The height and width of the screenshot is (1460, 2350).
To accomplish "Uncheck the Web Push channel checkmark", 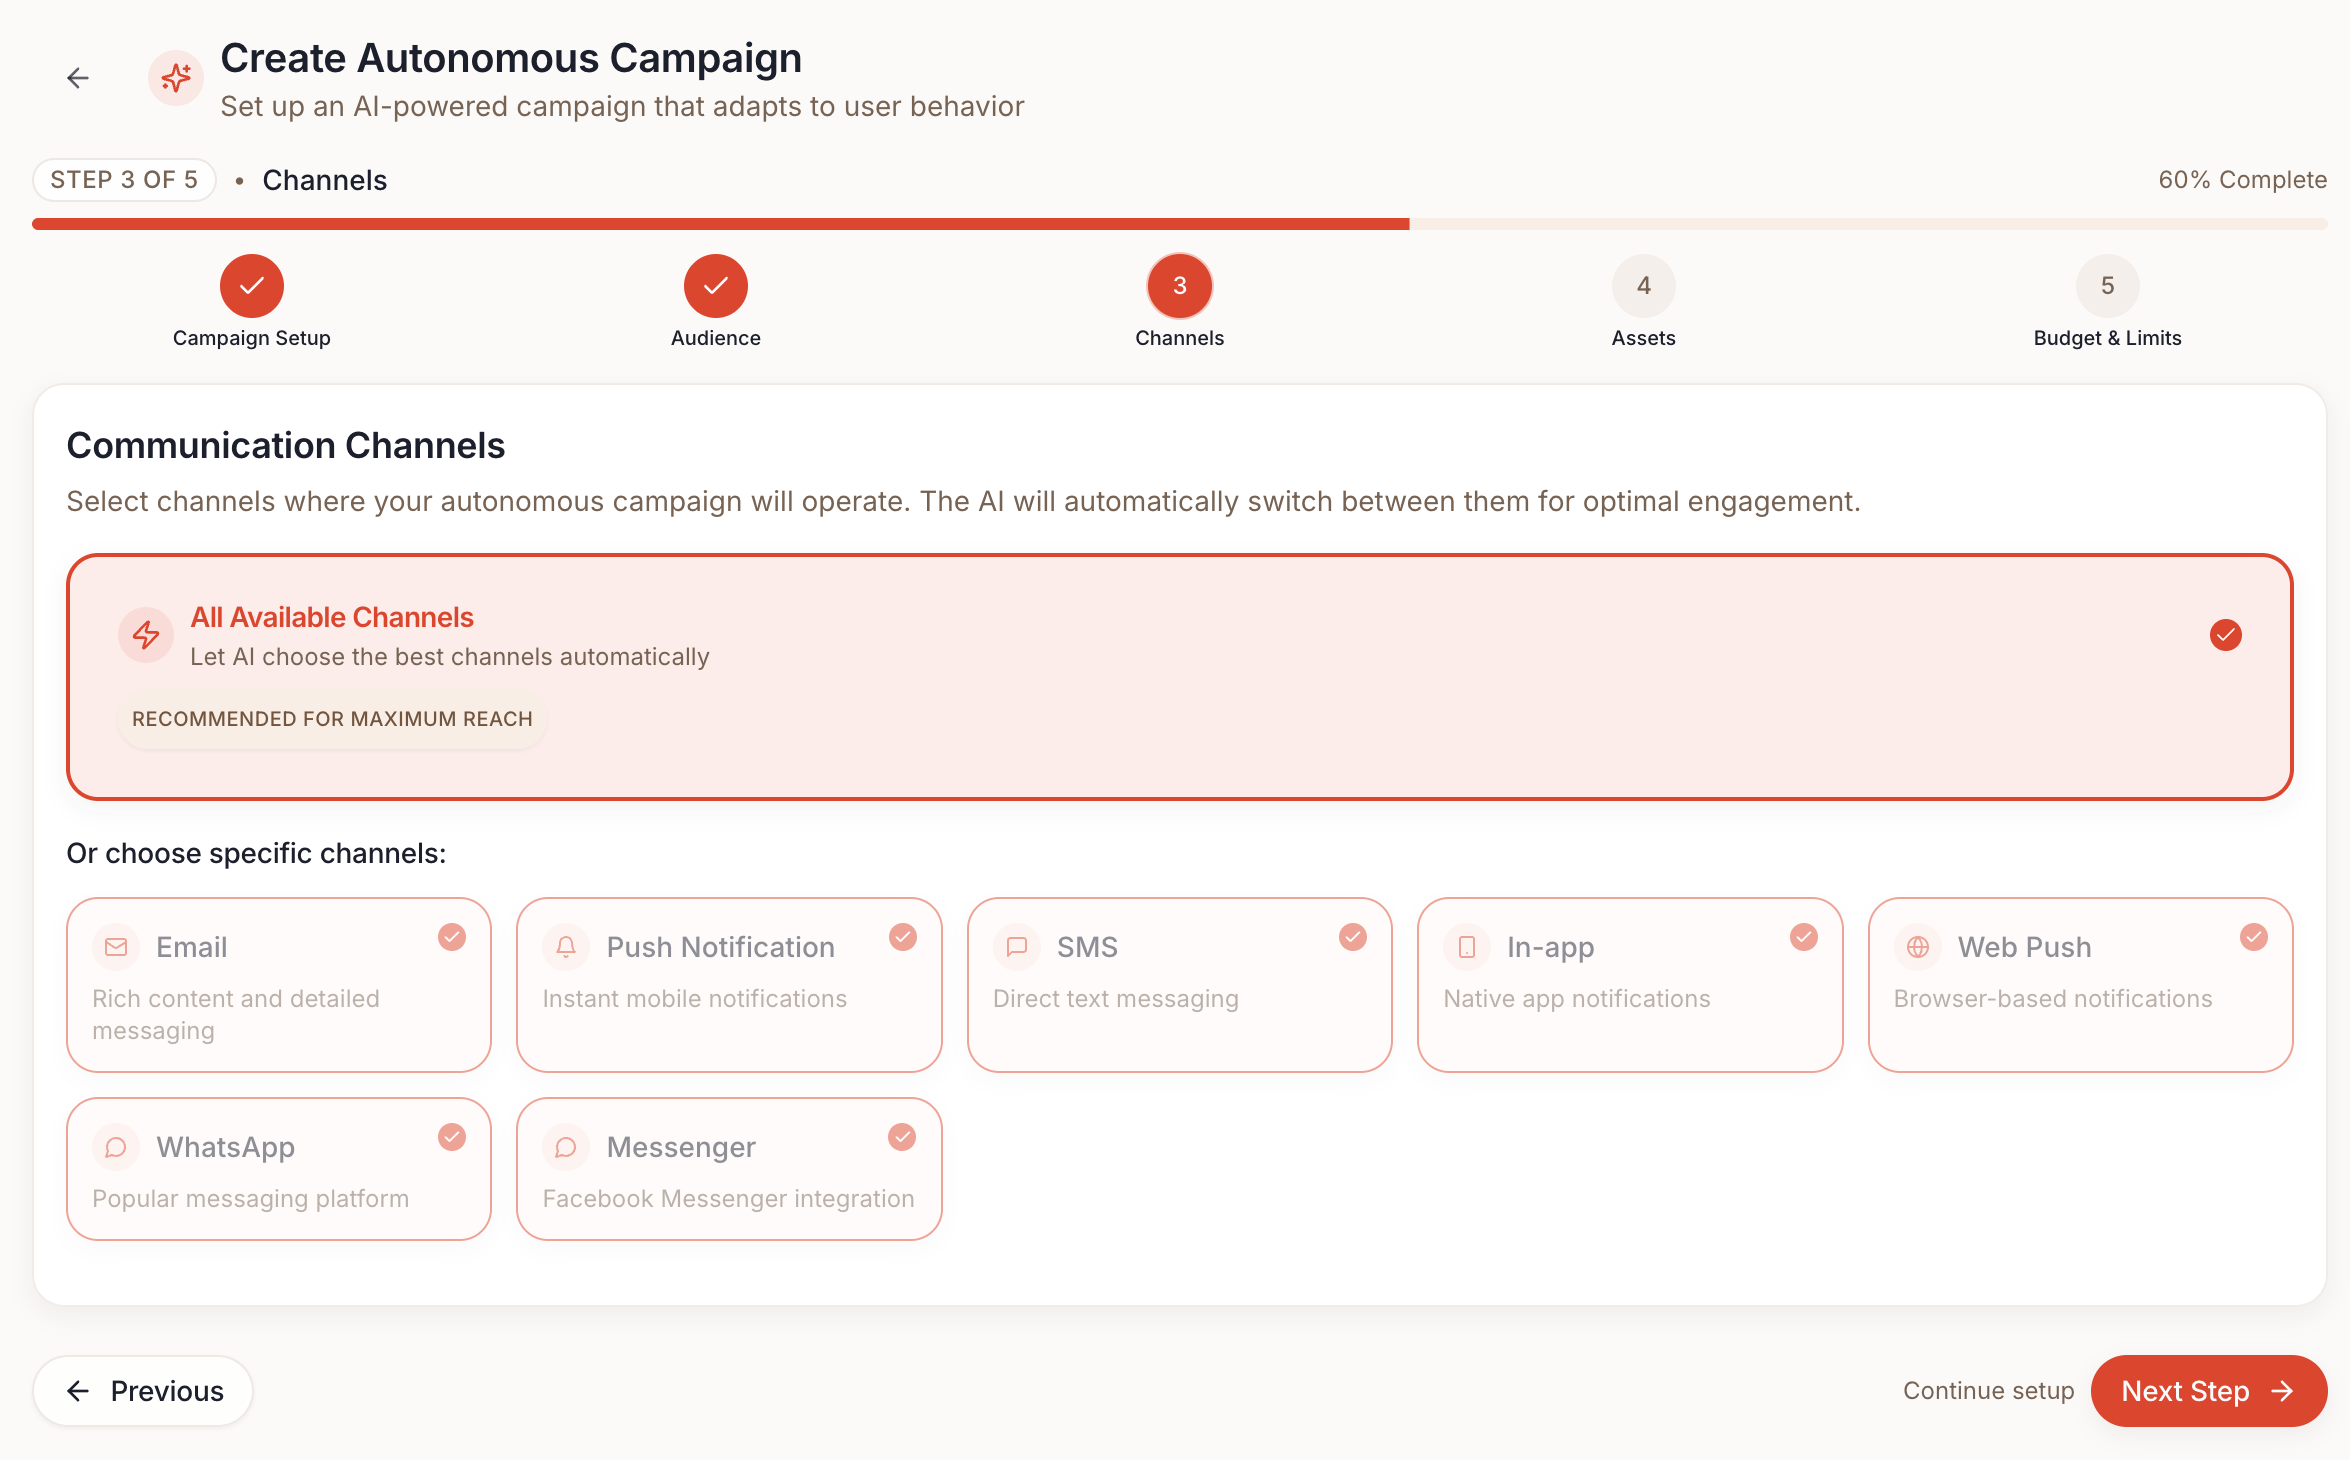I will (x=2254, y=937).
